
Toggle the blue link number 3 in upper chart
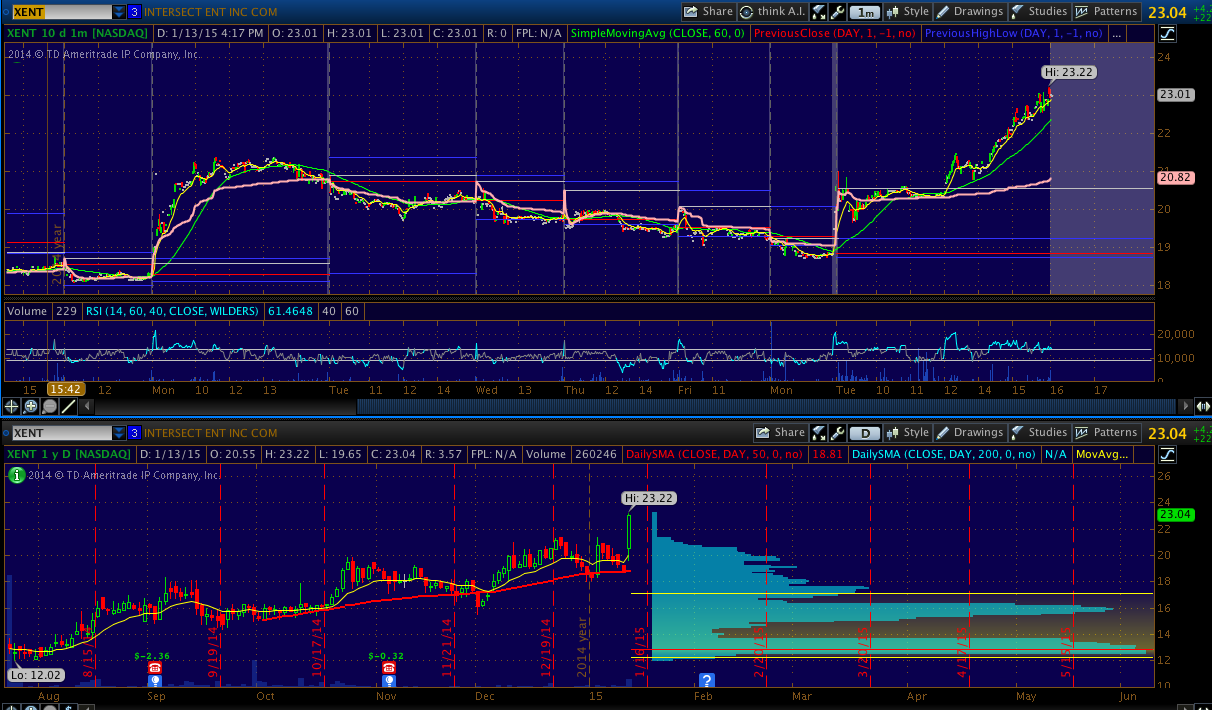click(x=133, y=12)
